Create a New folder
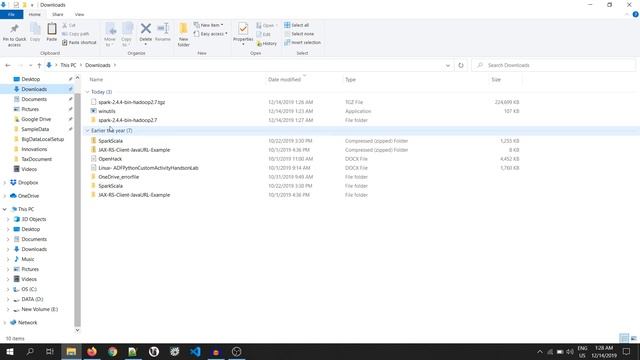640x360 pixels. 184,33
